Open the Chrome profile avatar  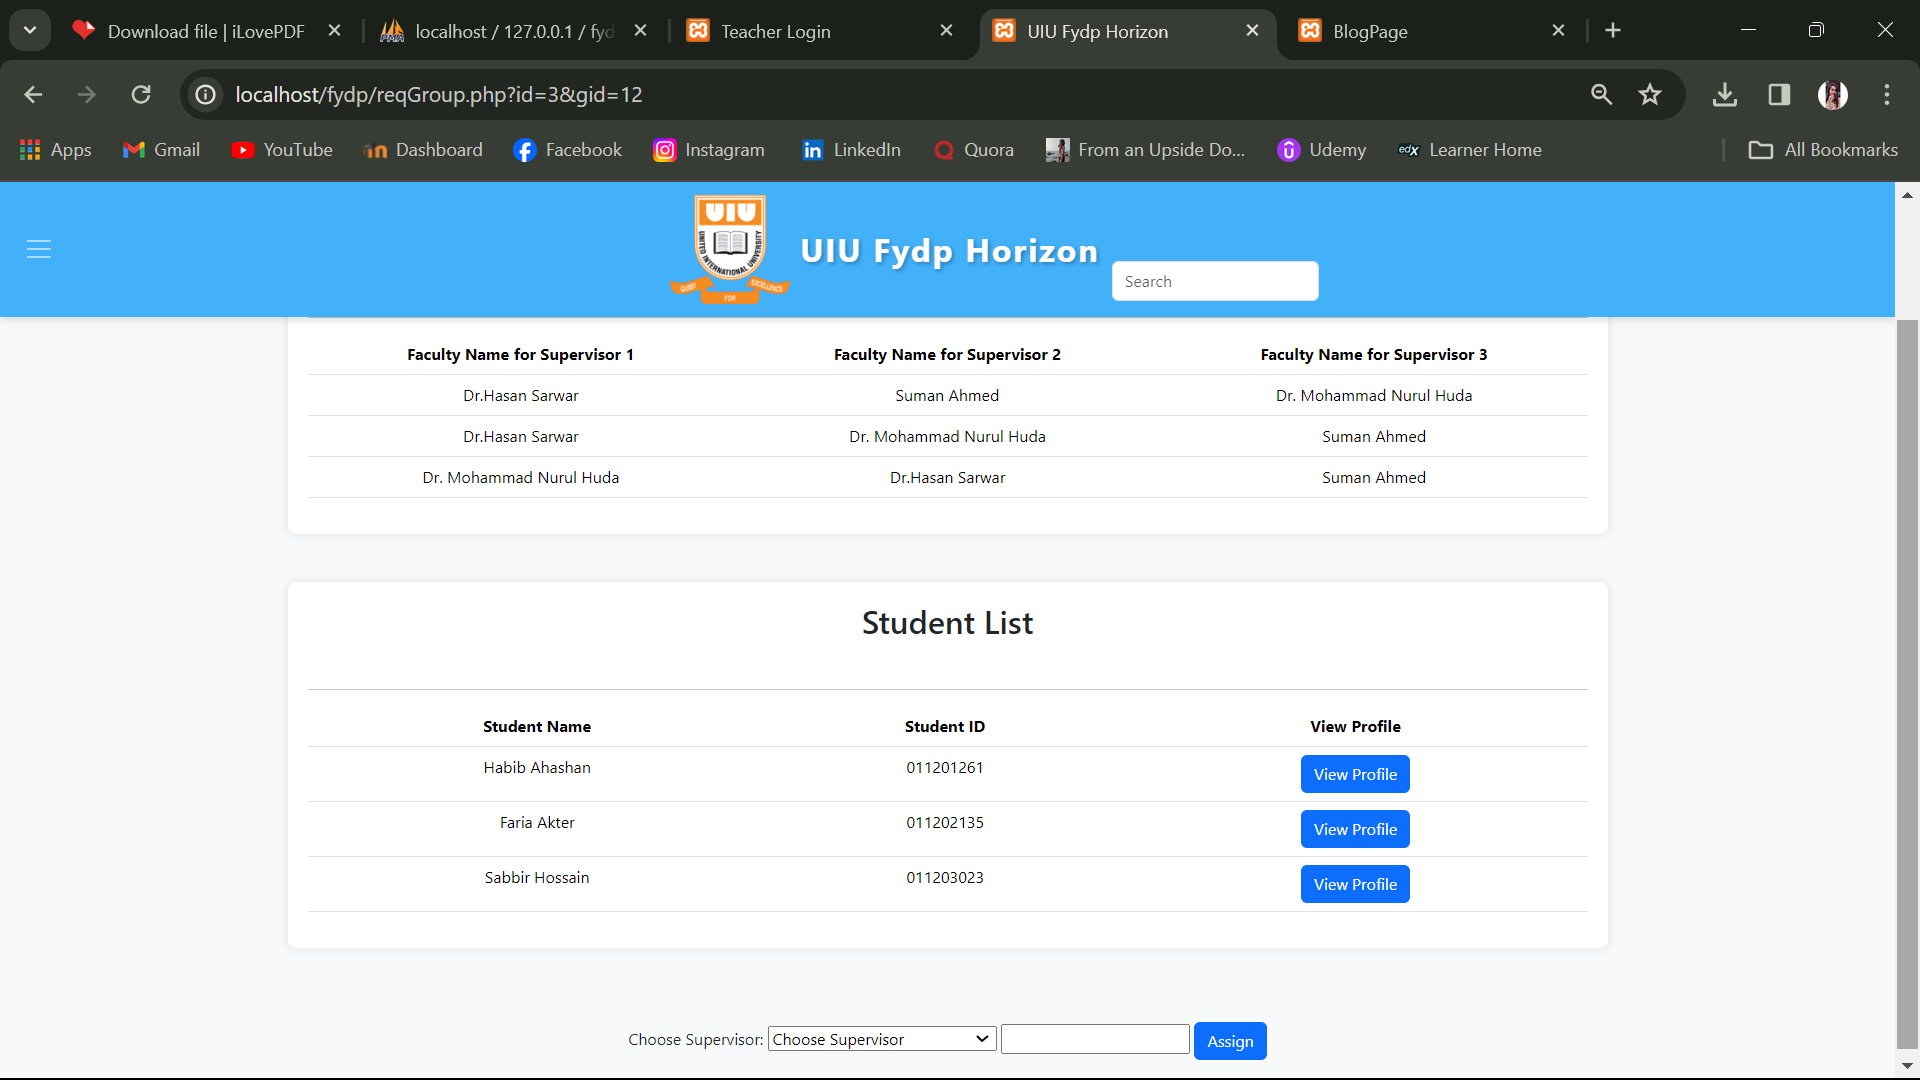[1833, 94]
